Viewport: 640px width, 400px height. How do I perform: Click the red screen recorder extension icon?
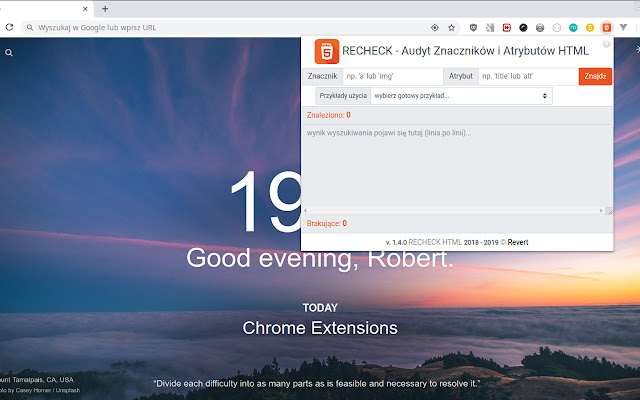pyautogui.click(x=507, y=28)
